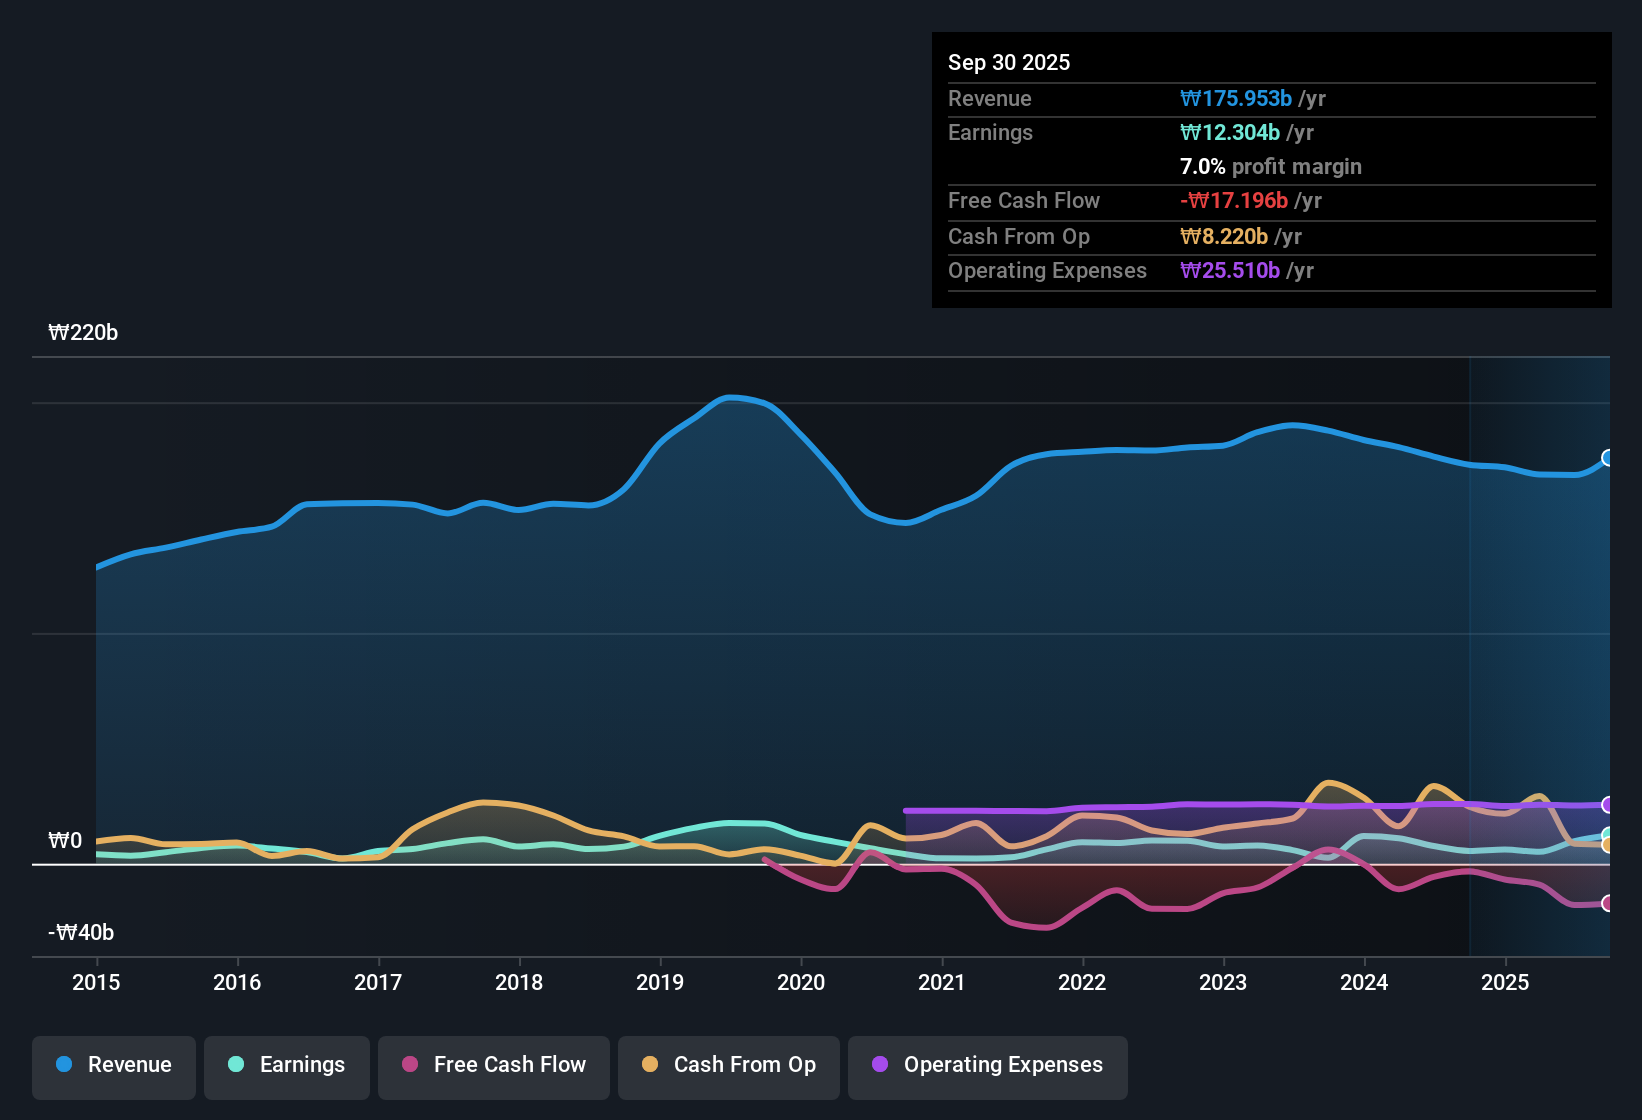Select the Free Cash Flow endpoint marker
Image resolution: width=1642 pixels, height=1120 pixels.
pos(1608,903)
